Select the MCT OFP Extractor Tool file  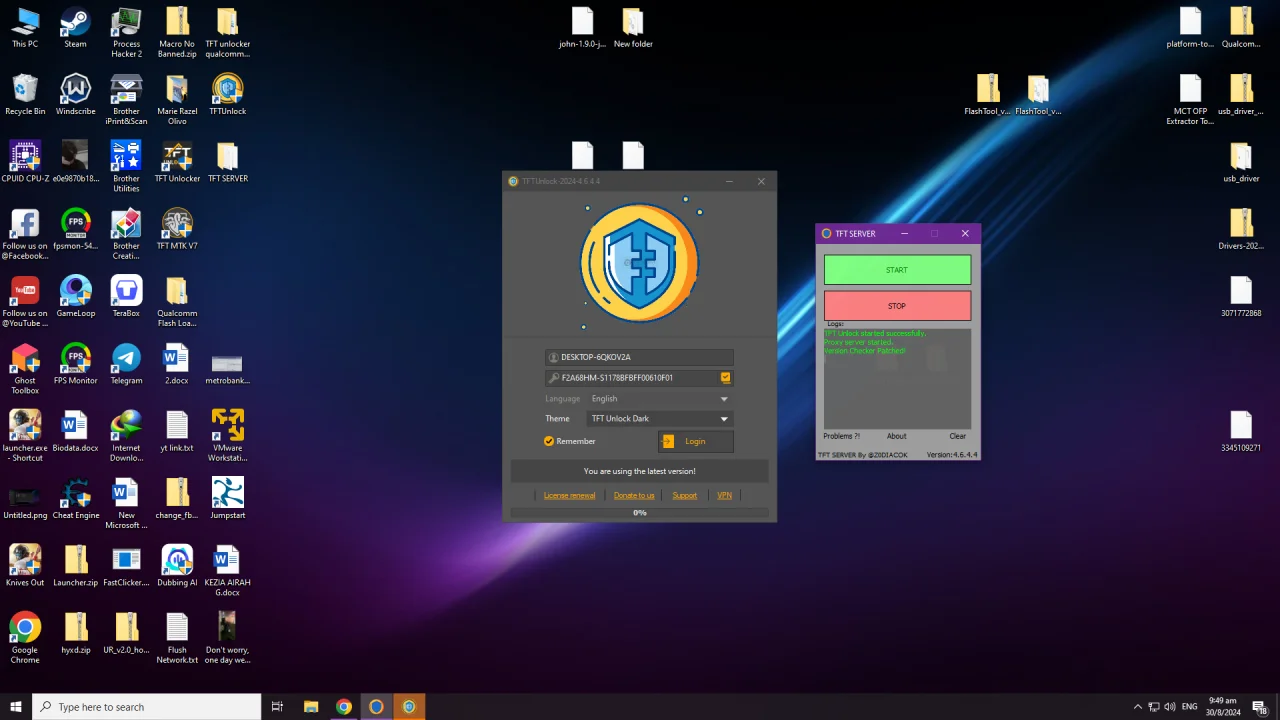pos(1190,100)
